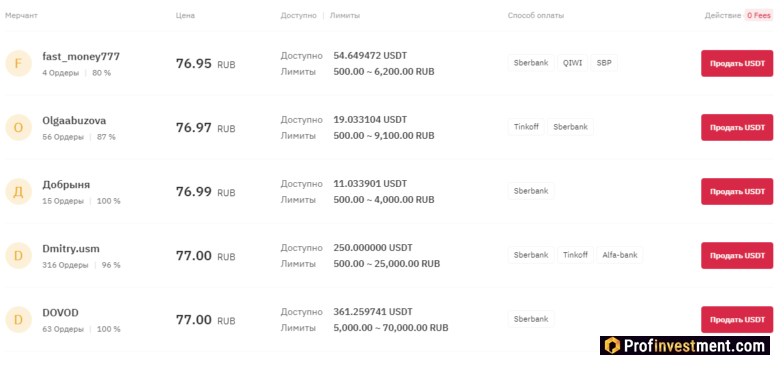Sell USDT to Dmitry.usm
Screen dimensions: 780x365
(737, 256)
